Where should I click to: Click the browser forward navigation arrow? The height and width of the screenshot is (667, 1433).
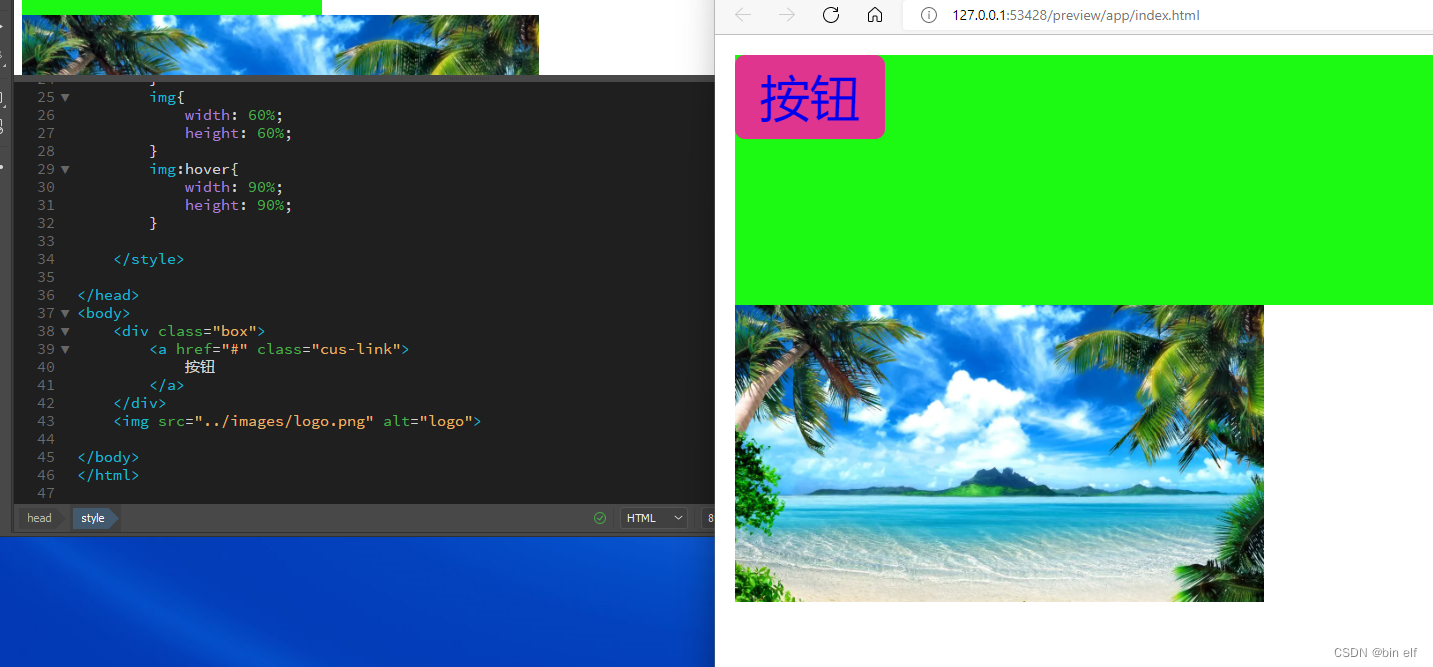pyautogui.click(x=786, y=15)
